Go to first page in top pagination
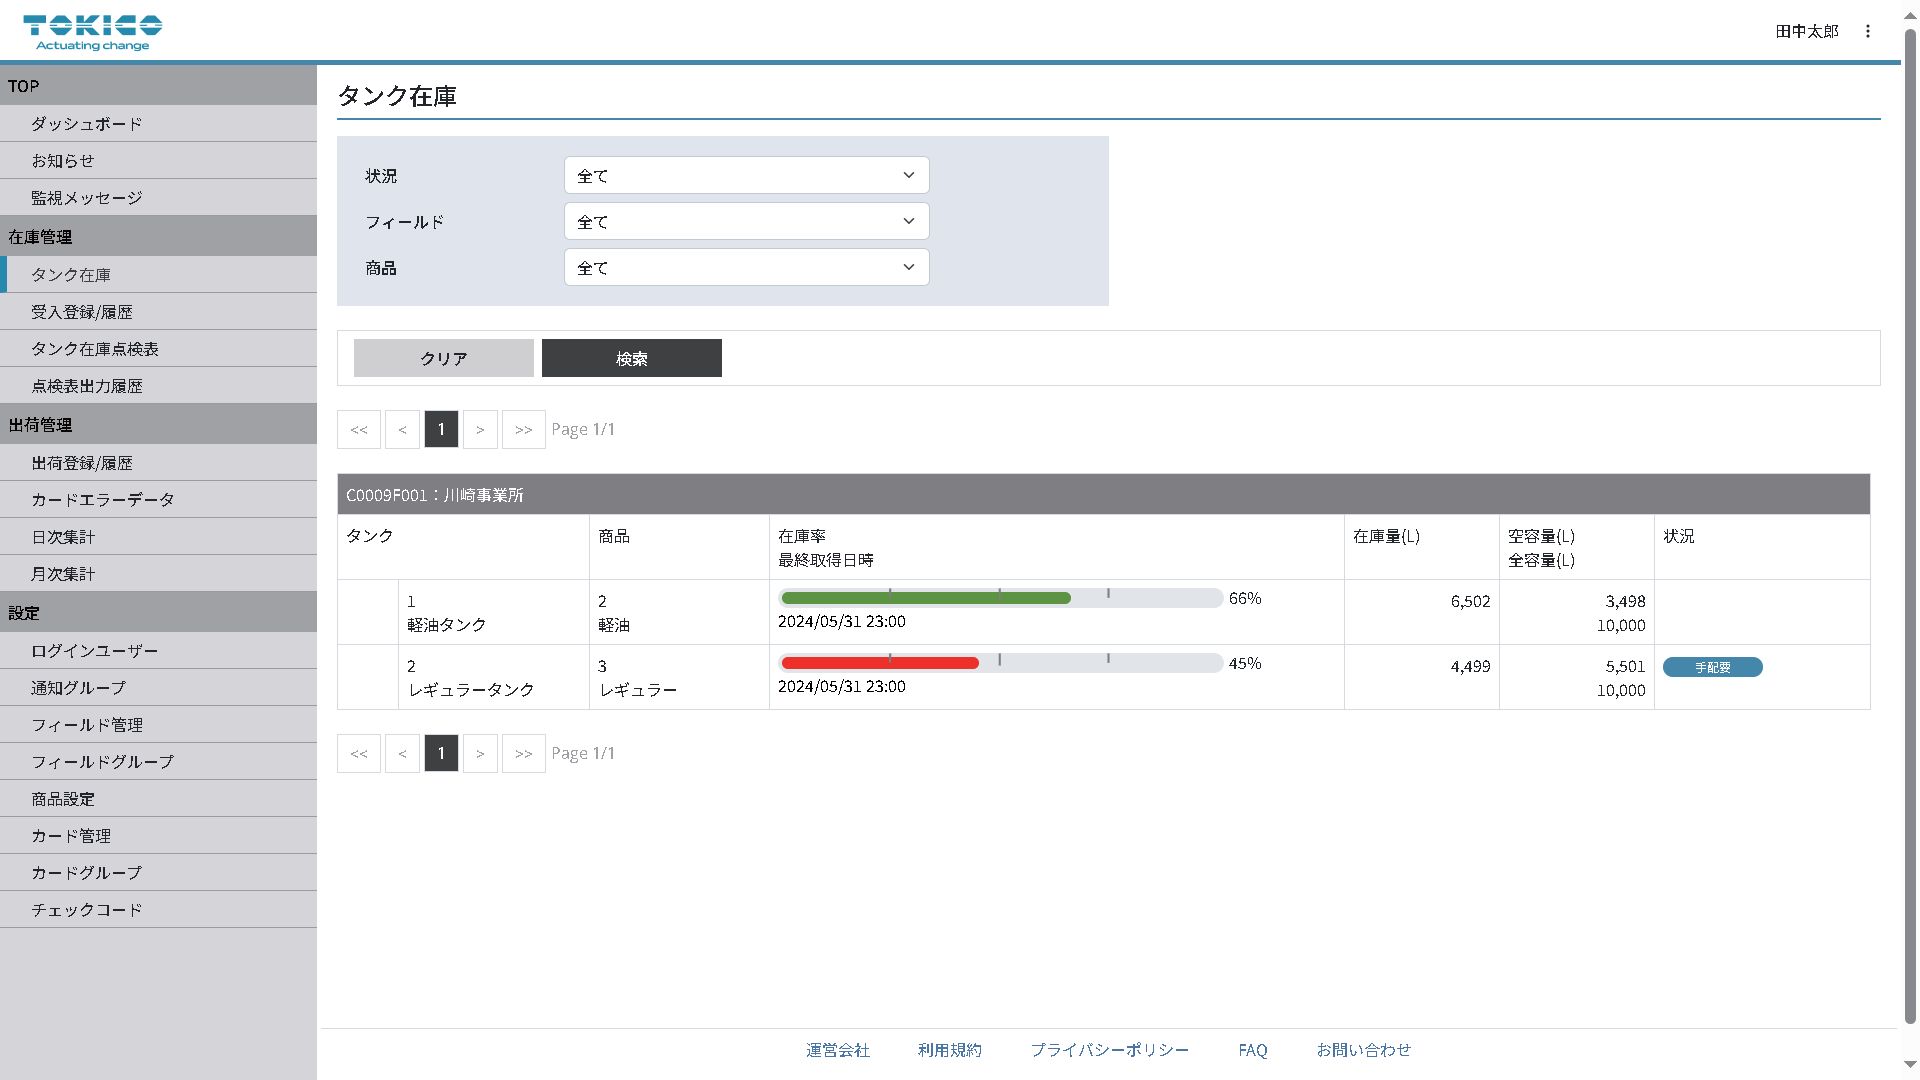Viewport: 1920px width, 1080px height. tap(359, 430)
